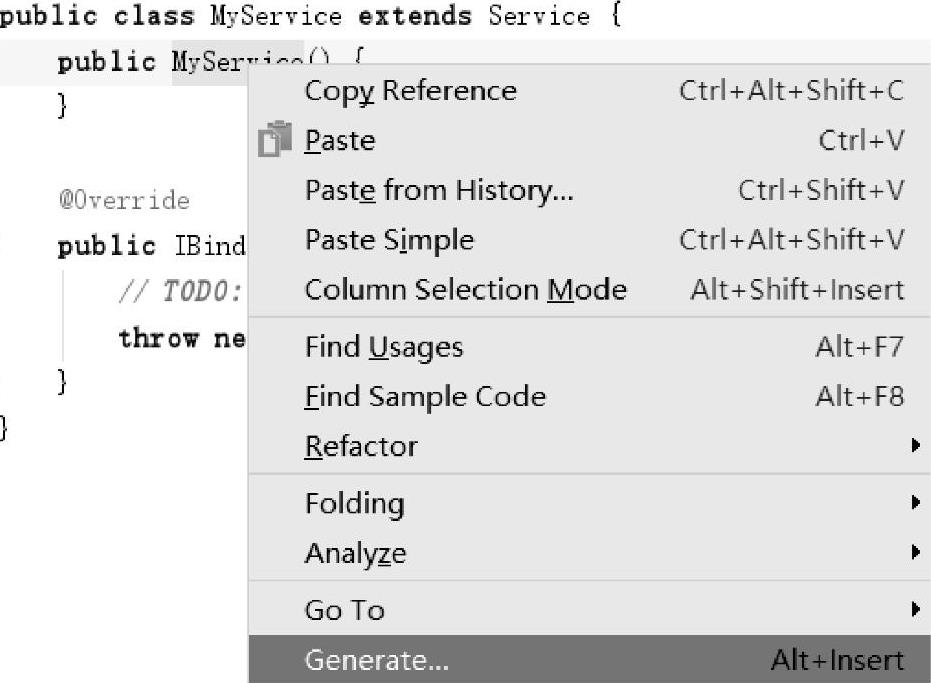Click the class keyword on first line
The width and height of the screenshot is (931, 683).
click(x=153, y=17)
